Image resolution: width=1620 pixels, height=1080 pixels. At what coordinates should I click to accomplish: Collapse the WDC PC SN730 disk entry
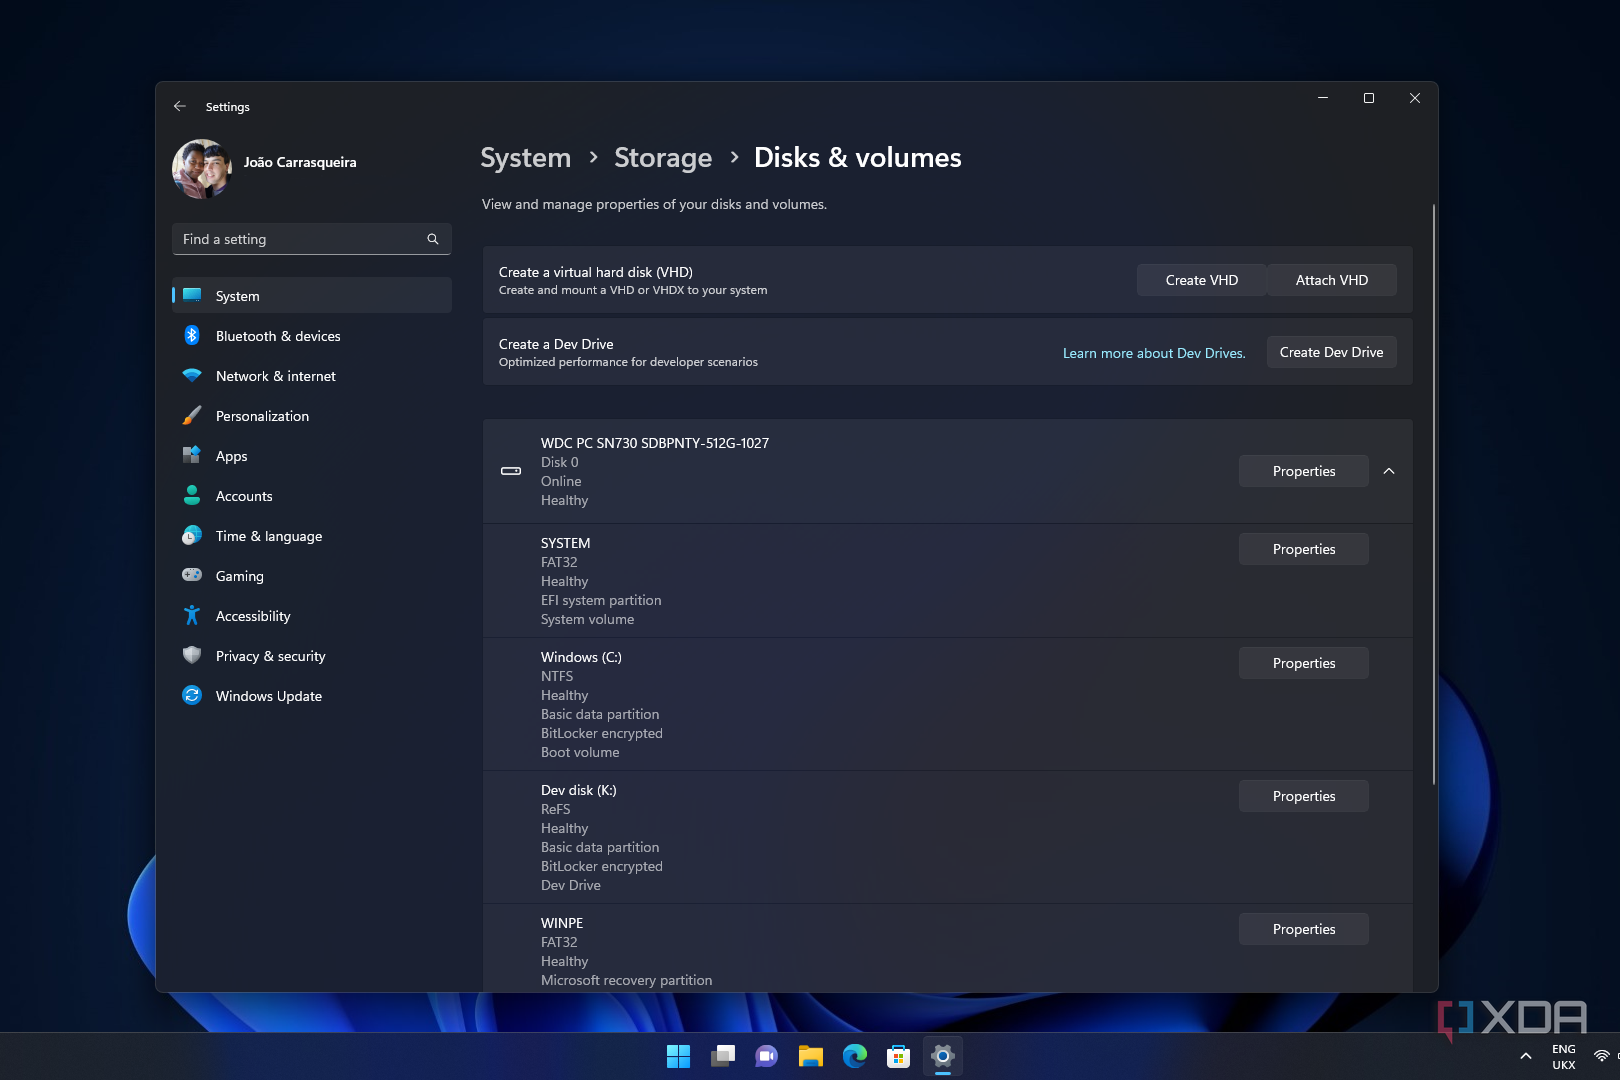point(1389,471)
